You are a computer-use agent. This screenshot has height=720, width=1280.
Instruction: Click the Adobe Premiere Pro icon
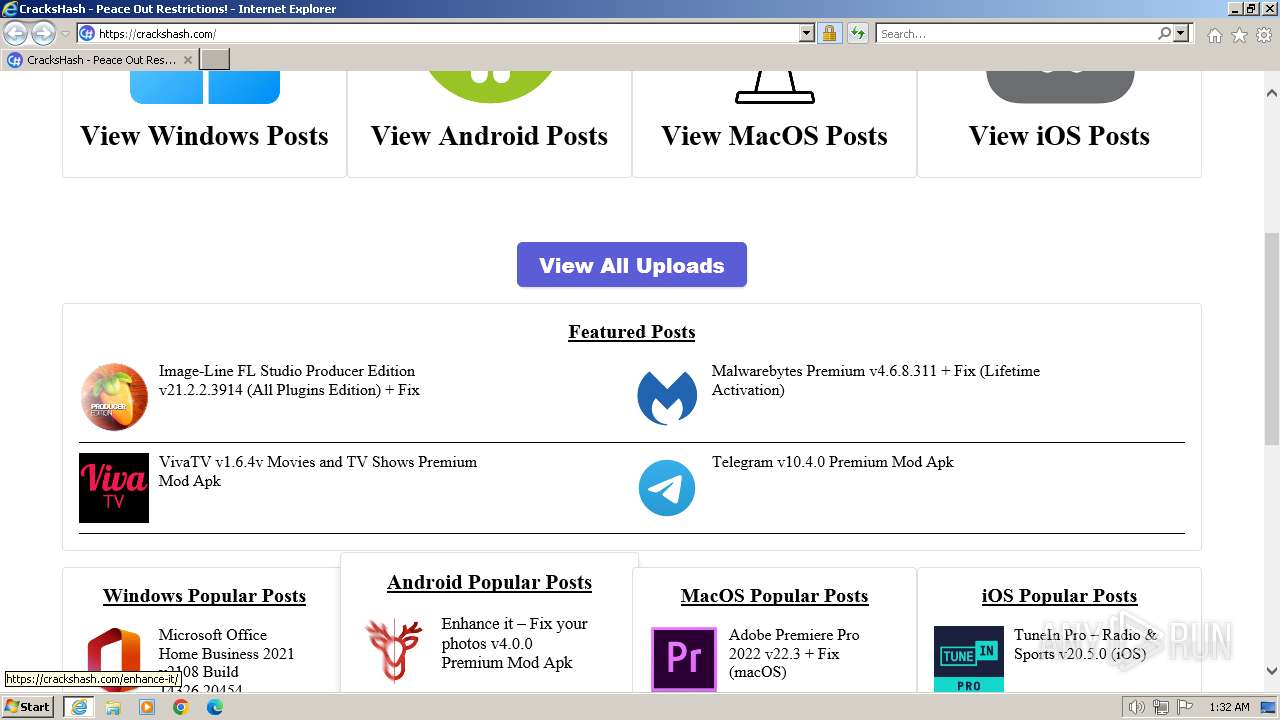pos(684,659)
